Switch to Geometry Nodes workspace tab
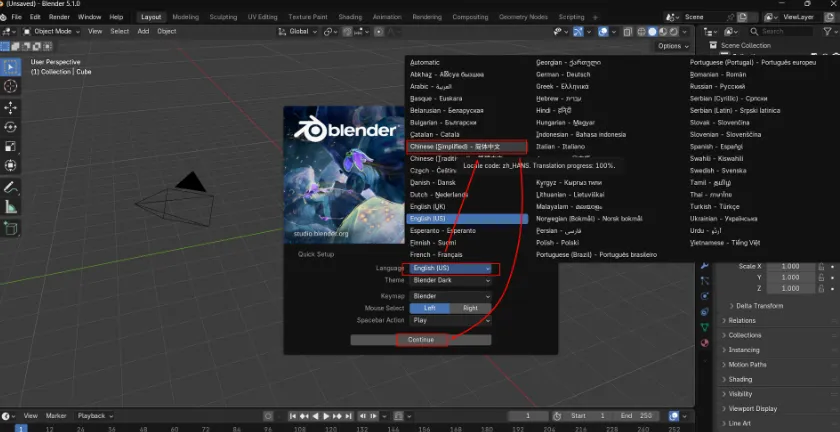 pyautogui.click(x=523, y=17)
